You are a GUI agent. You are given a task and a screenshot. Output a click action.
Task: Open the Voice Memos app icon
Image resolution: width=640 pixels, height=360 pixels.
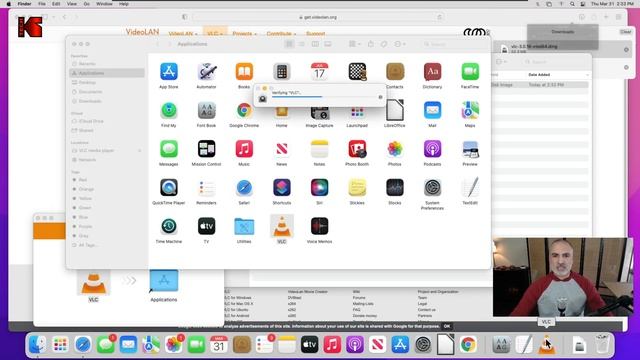coord(319,226)
